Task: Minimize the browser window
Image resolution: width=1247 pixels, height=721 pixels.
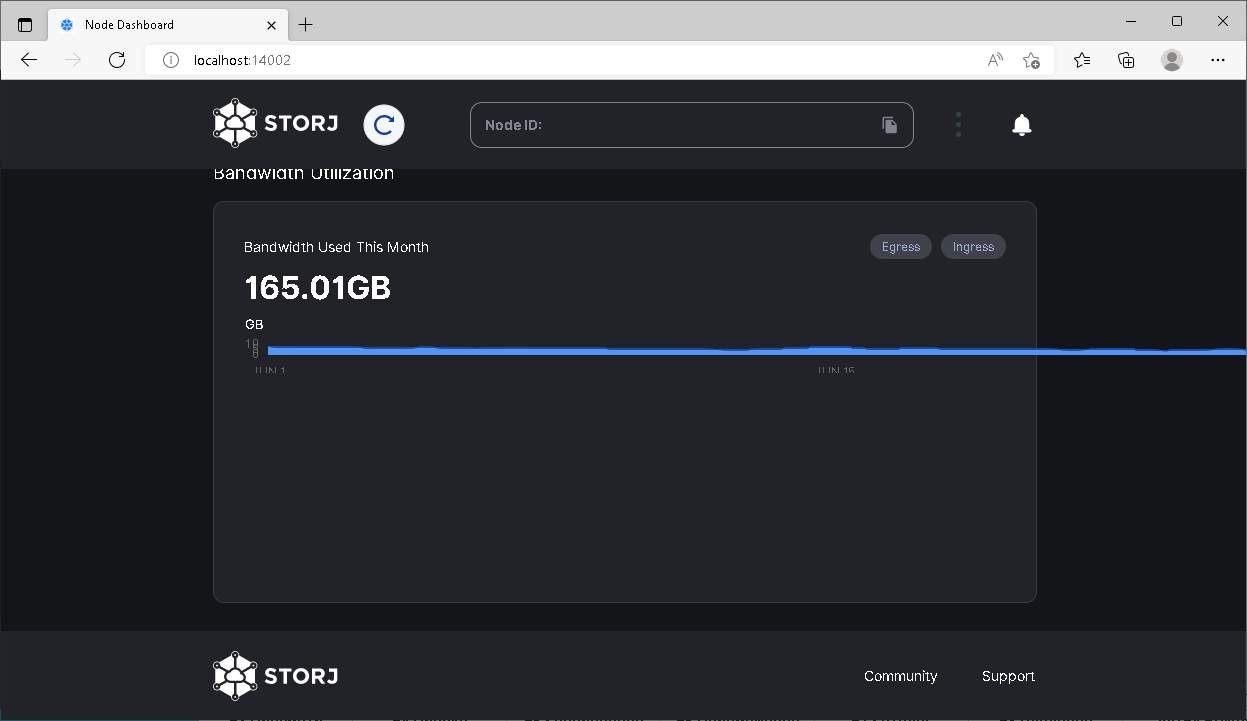Action: click(1132, 21)
